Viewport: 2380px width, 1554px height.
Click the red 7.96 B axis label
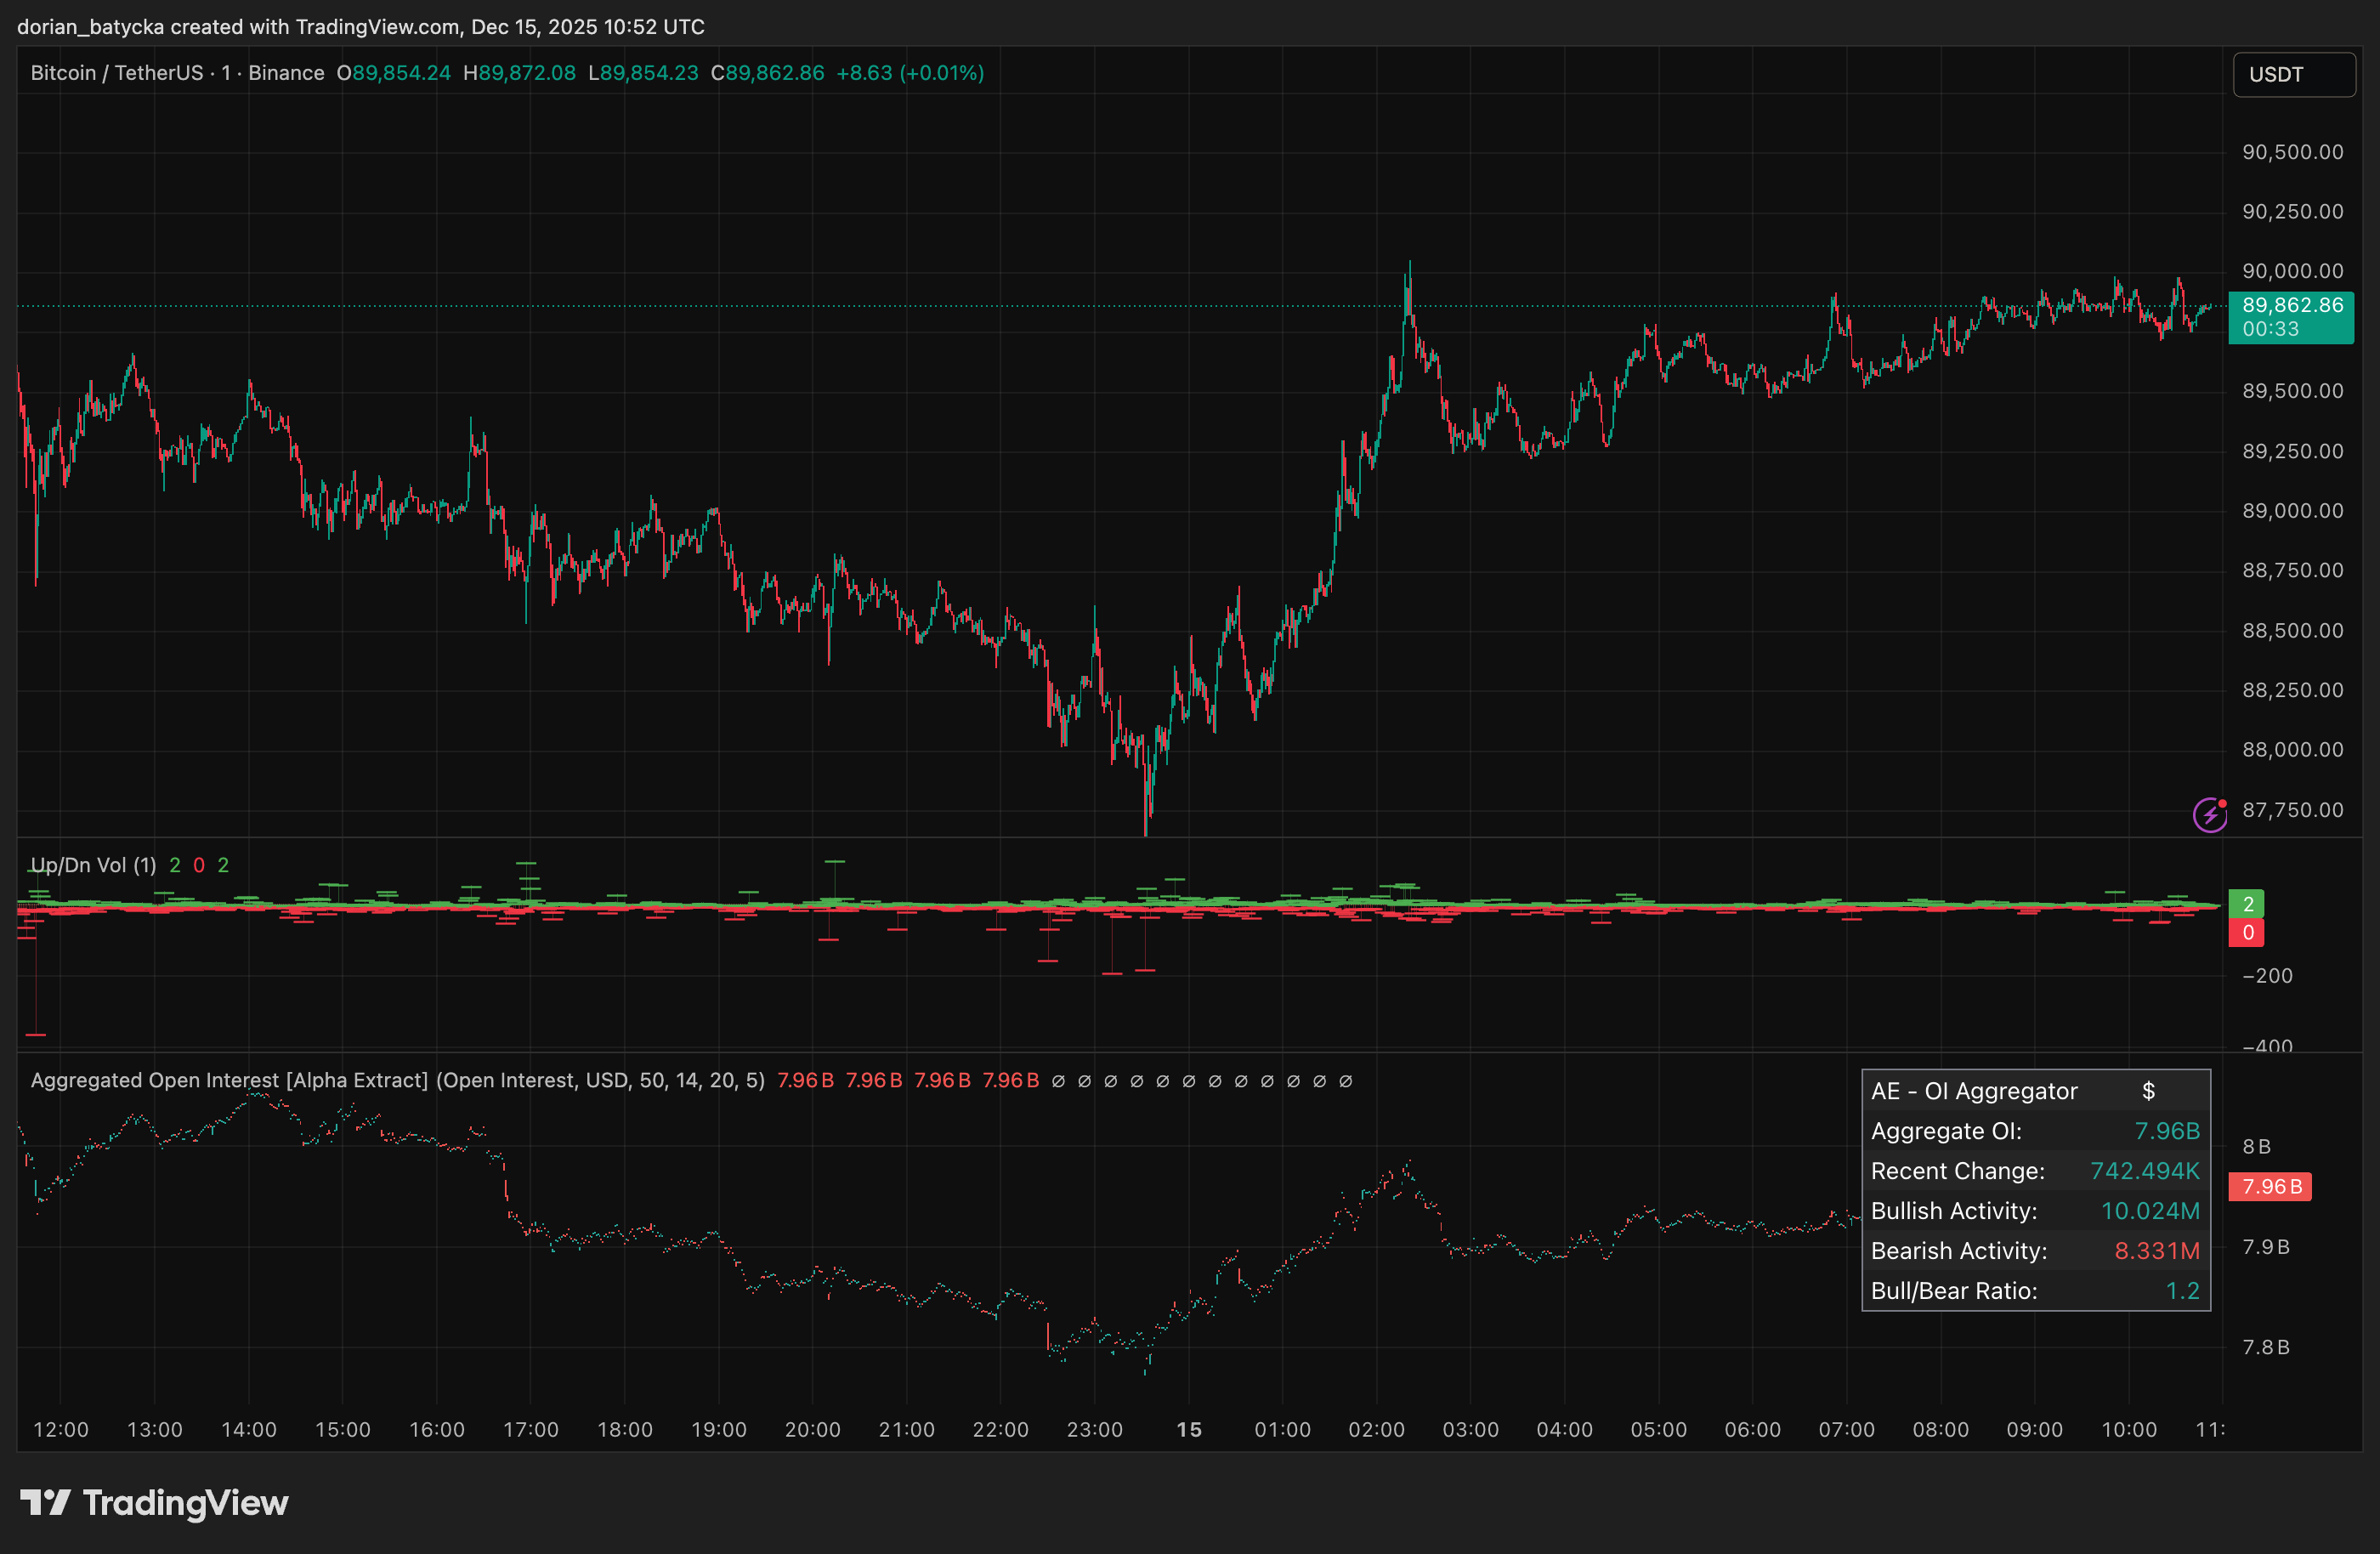coord(2270,1187)
